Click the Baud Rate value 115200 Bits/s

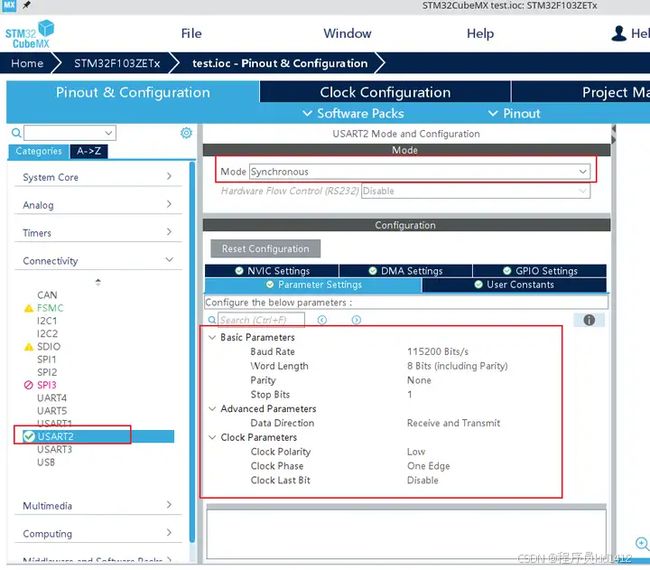438,352
